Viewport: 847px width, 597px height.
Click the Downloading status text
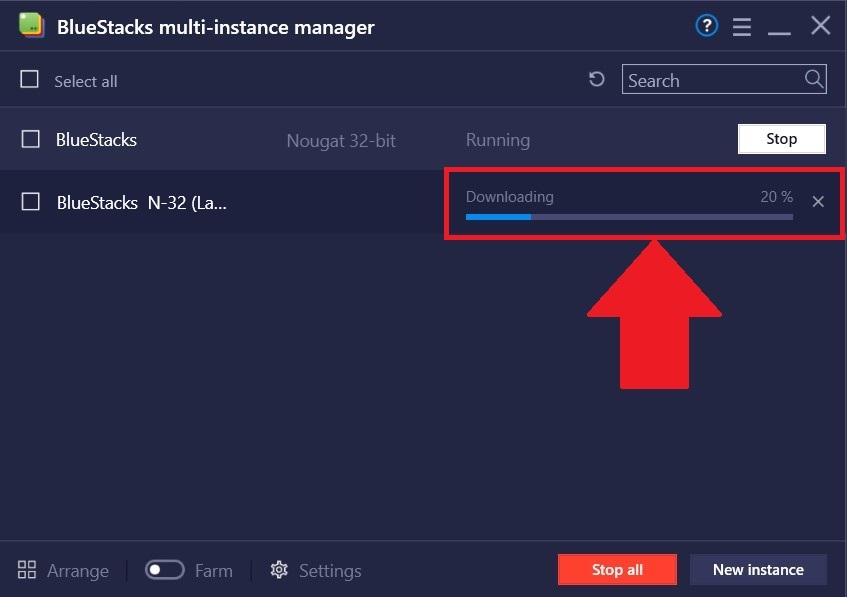coord(509,197)
